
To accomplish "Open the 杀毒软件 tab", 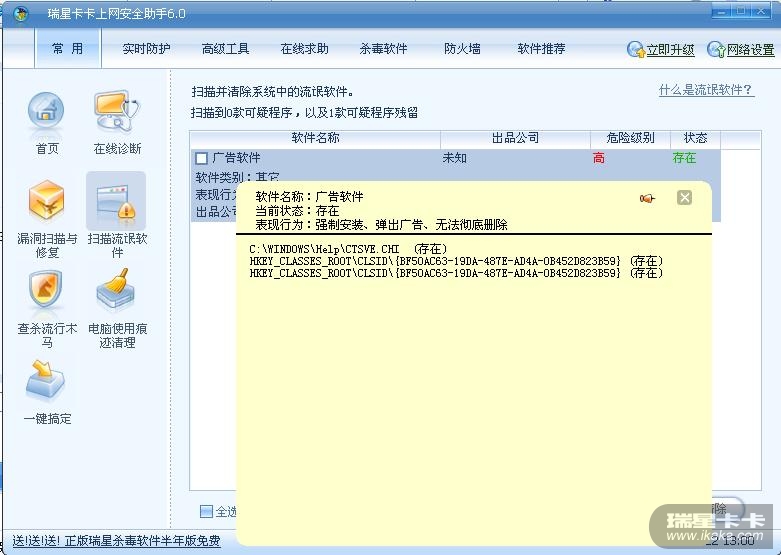I will point(384,49).
